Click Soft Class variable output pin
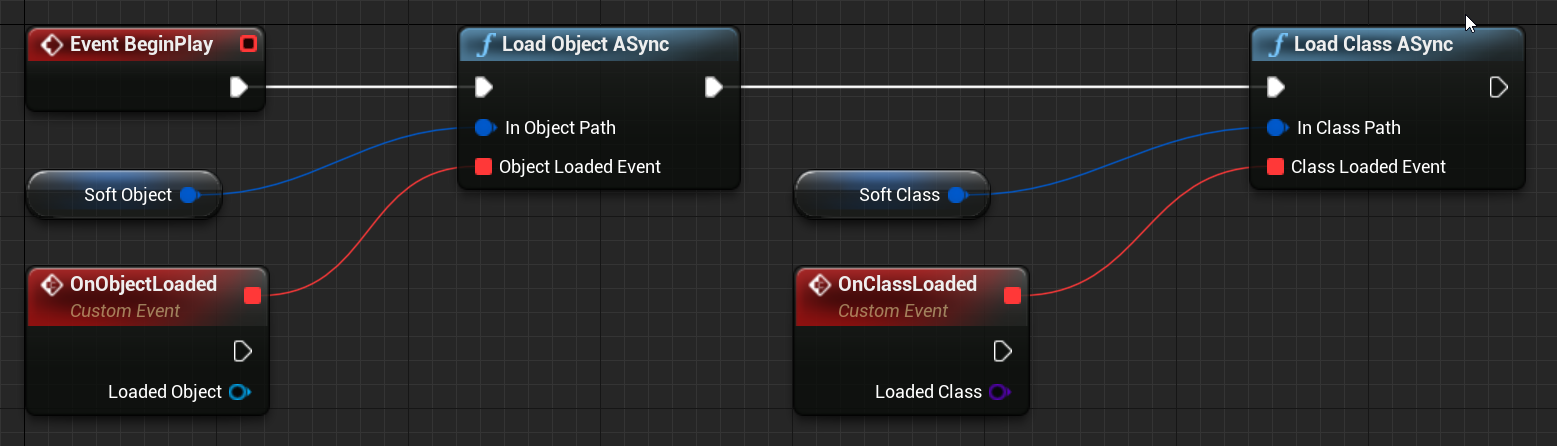 (956, 195)
